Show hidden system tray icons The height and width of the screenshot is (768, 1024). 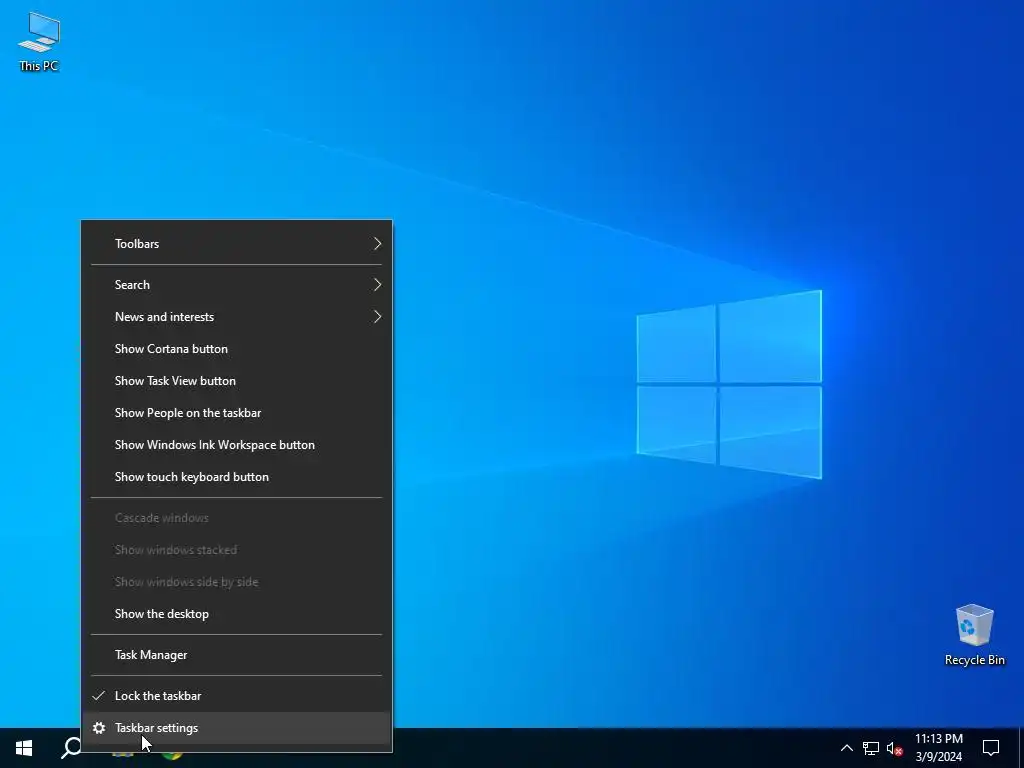[x=846, y=748]
